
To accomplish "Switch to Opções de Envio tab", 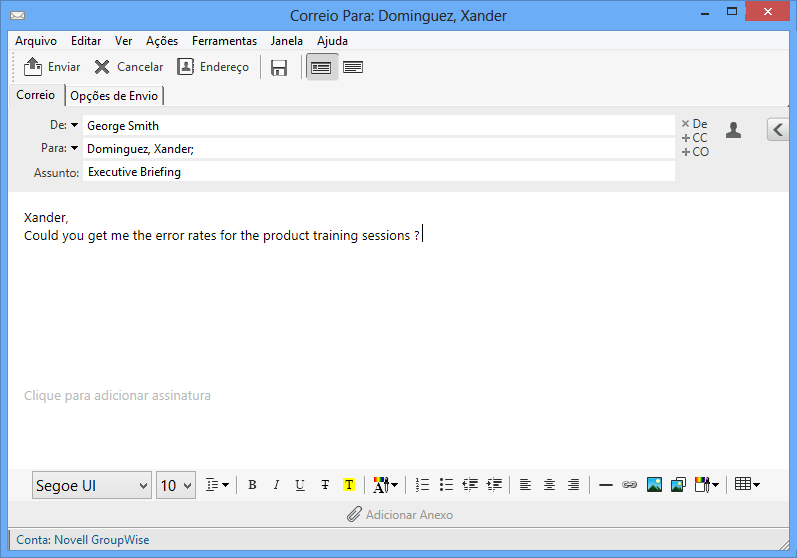I will (114, 96).
